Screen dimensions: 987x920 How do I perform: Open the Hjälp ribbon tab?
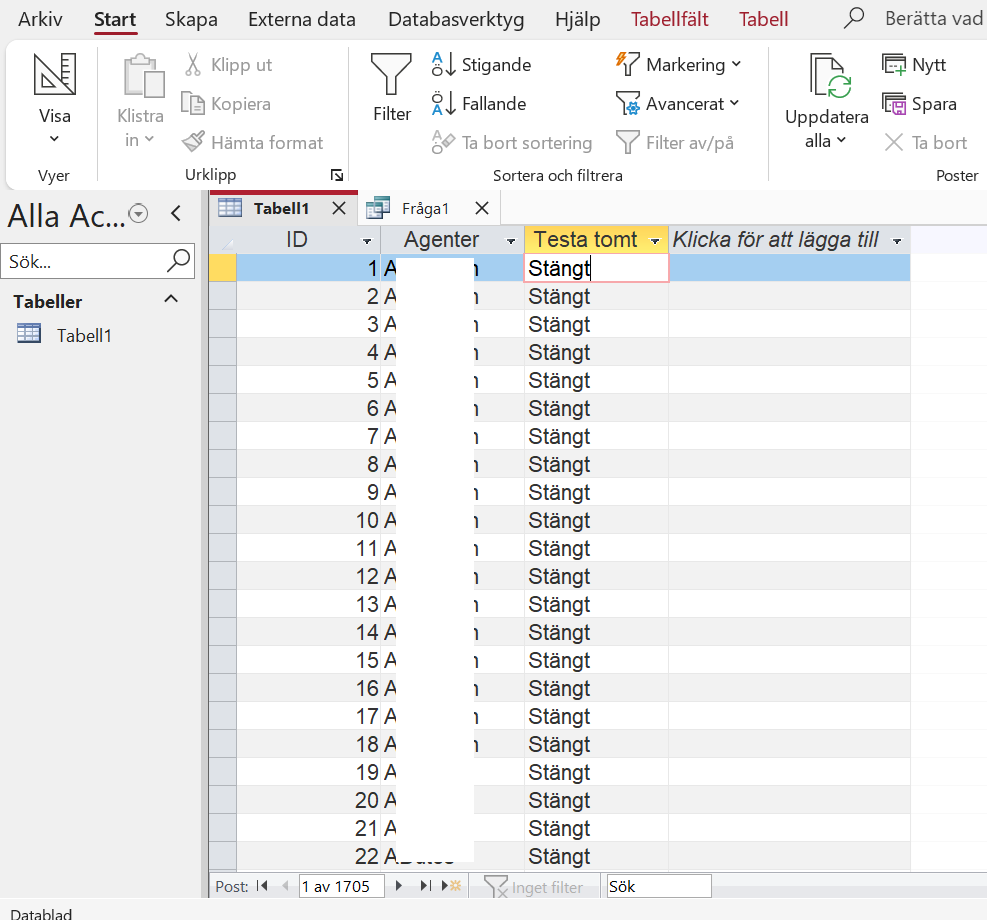tap(577, 20)
